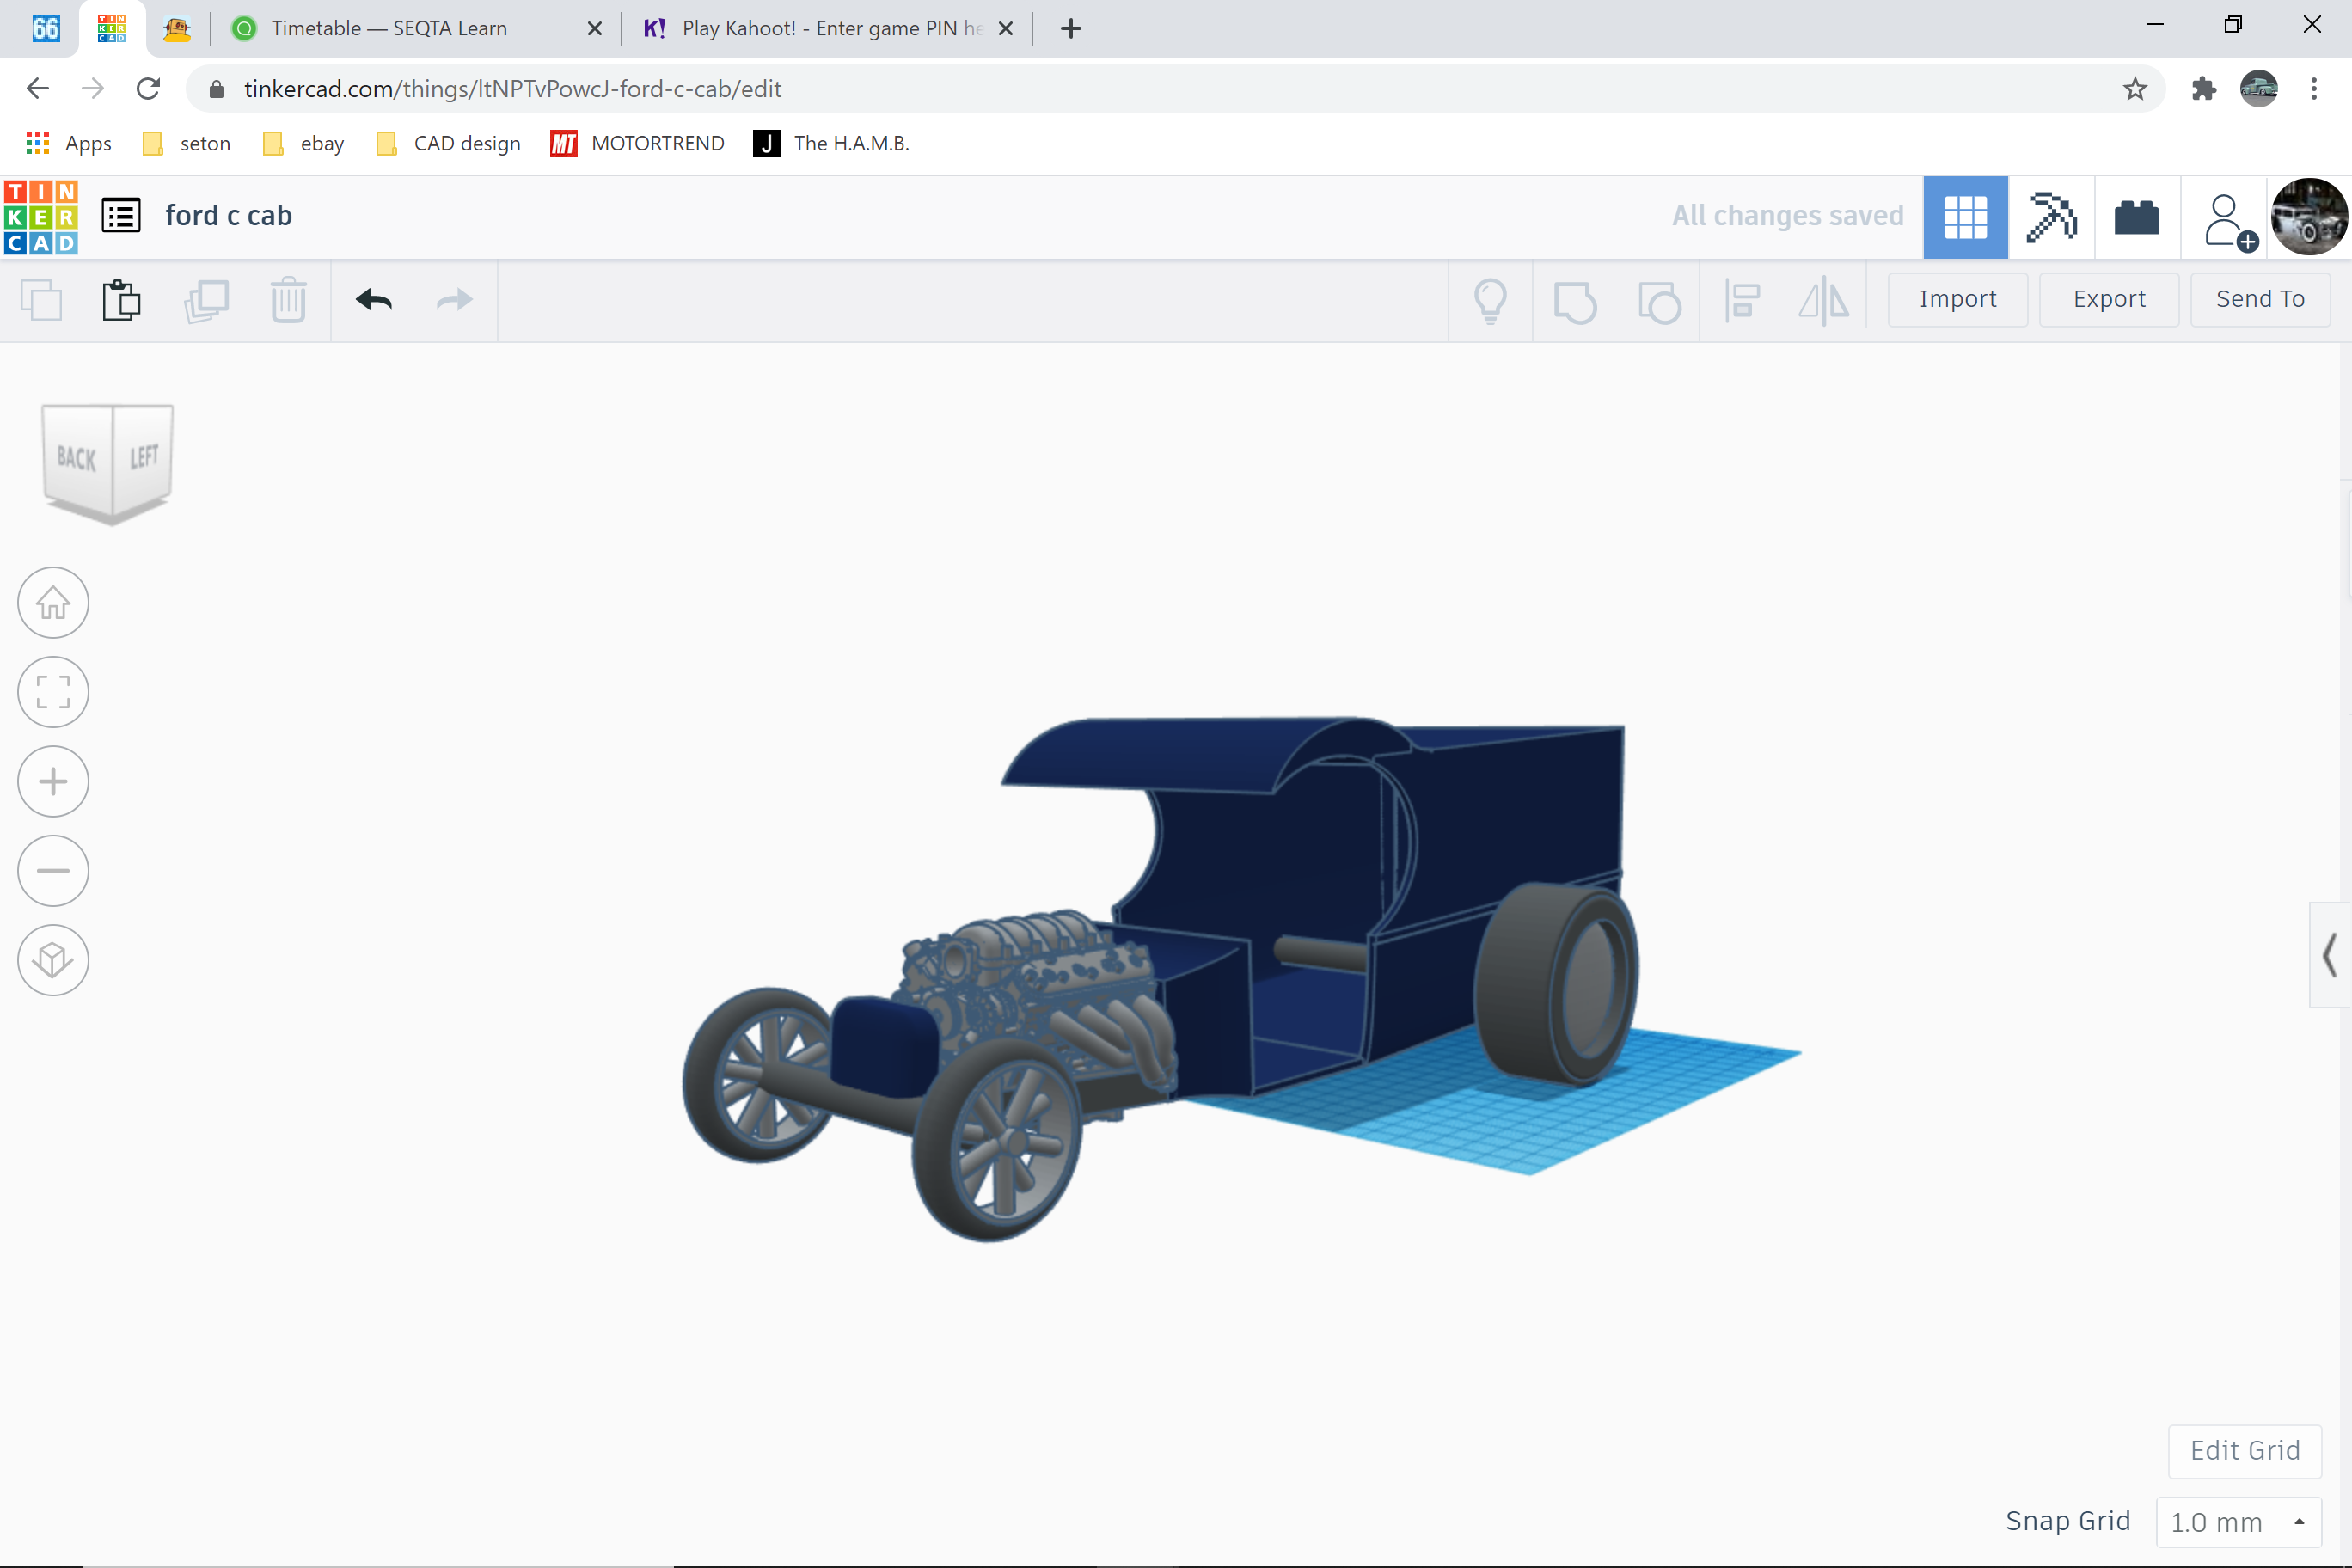
Task: Click the Align tool icon
Action: point(1742,300)
